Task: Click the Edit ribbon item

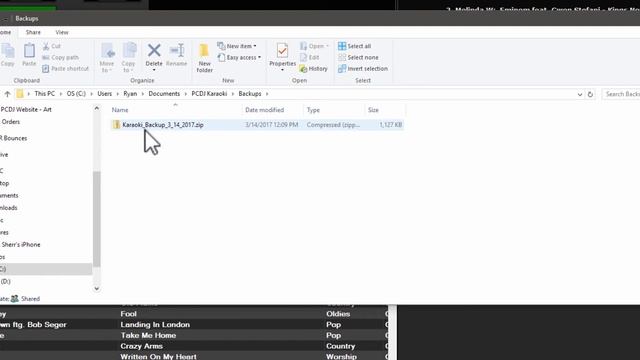Action: click(x=309, y=58)
